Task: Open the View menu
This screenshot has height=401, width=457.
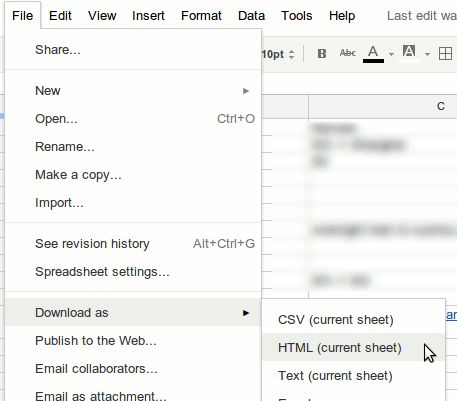Action: pyautogui.click(x=102, y=16)
